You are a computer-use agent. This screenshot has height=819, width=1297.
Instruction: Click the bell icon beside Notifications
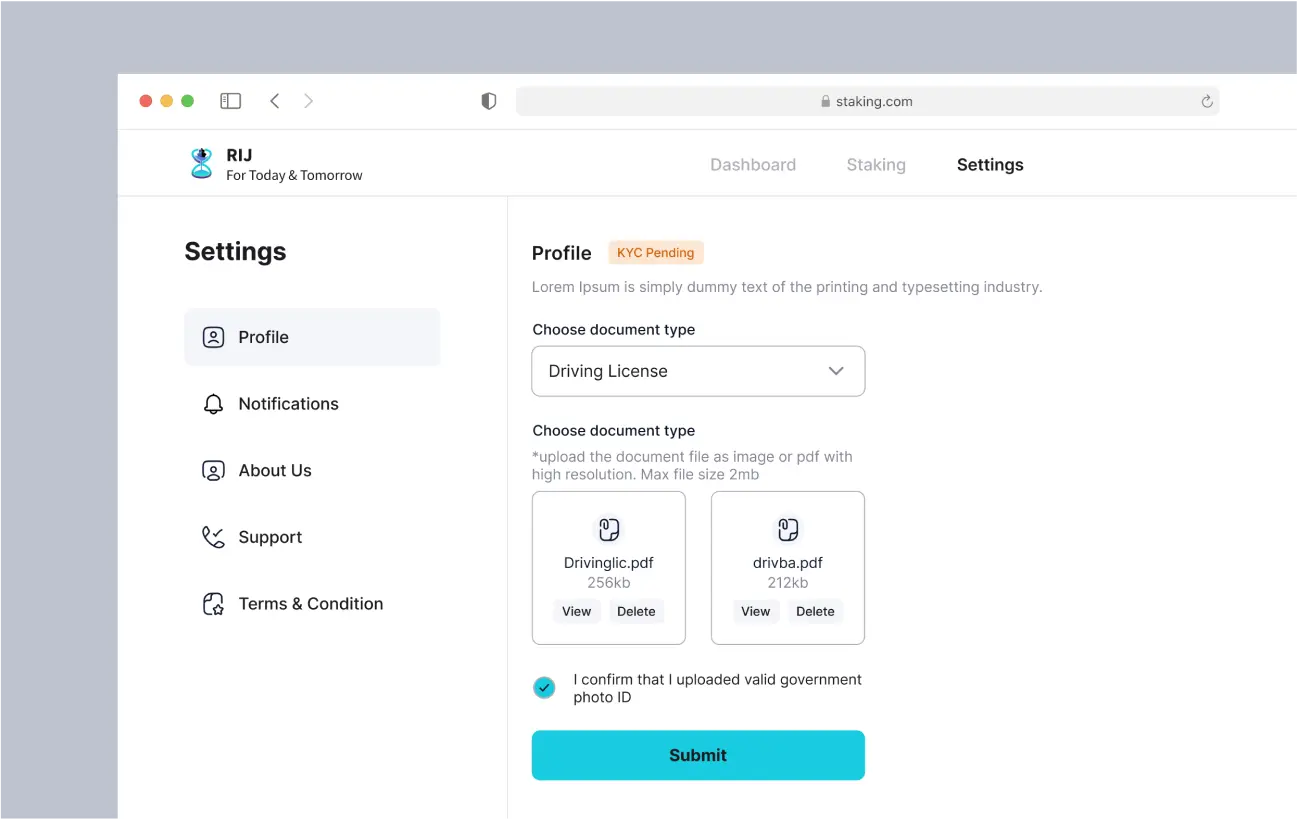pyautogui.click(x=213, y=404)
